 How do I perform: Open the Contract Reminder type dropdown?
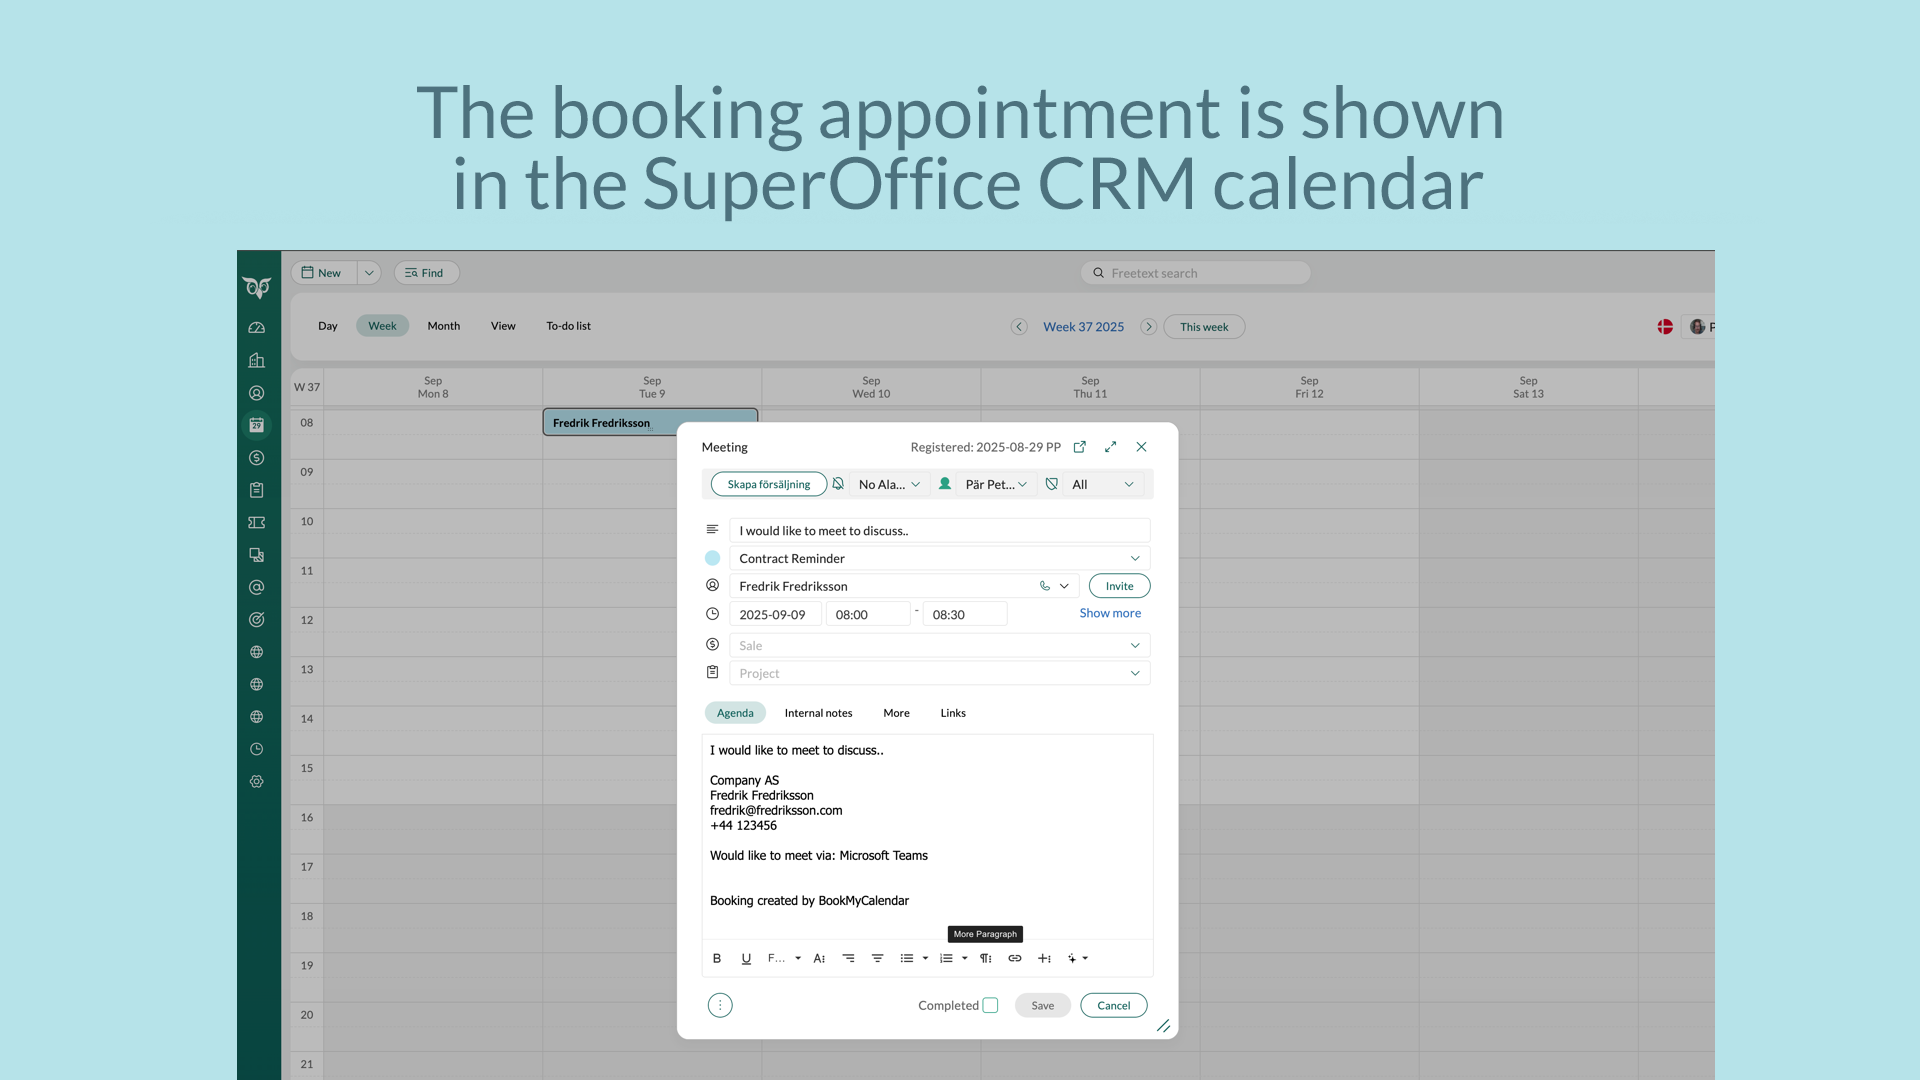tap(940, 558)
